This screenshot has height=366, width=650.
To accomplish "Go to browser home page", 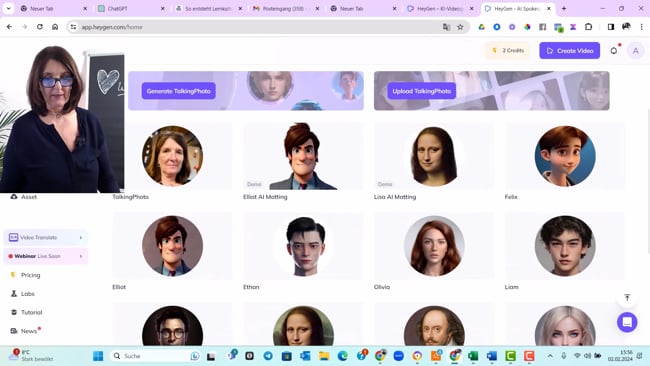I will pos(55,27).
